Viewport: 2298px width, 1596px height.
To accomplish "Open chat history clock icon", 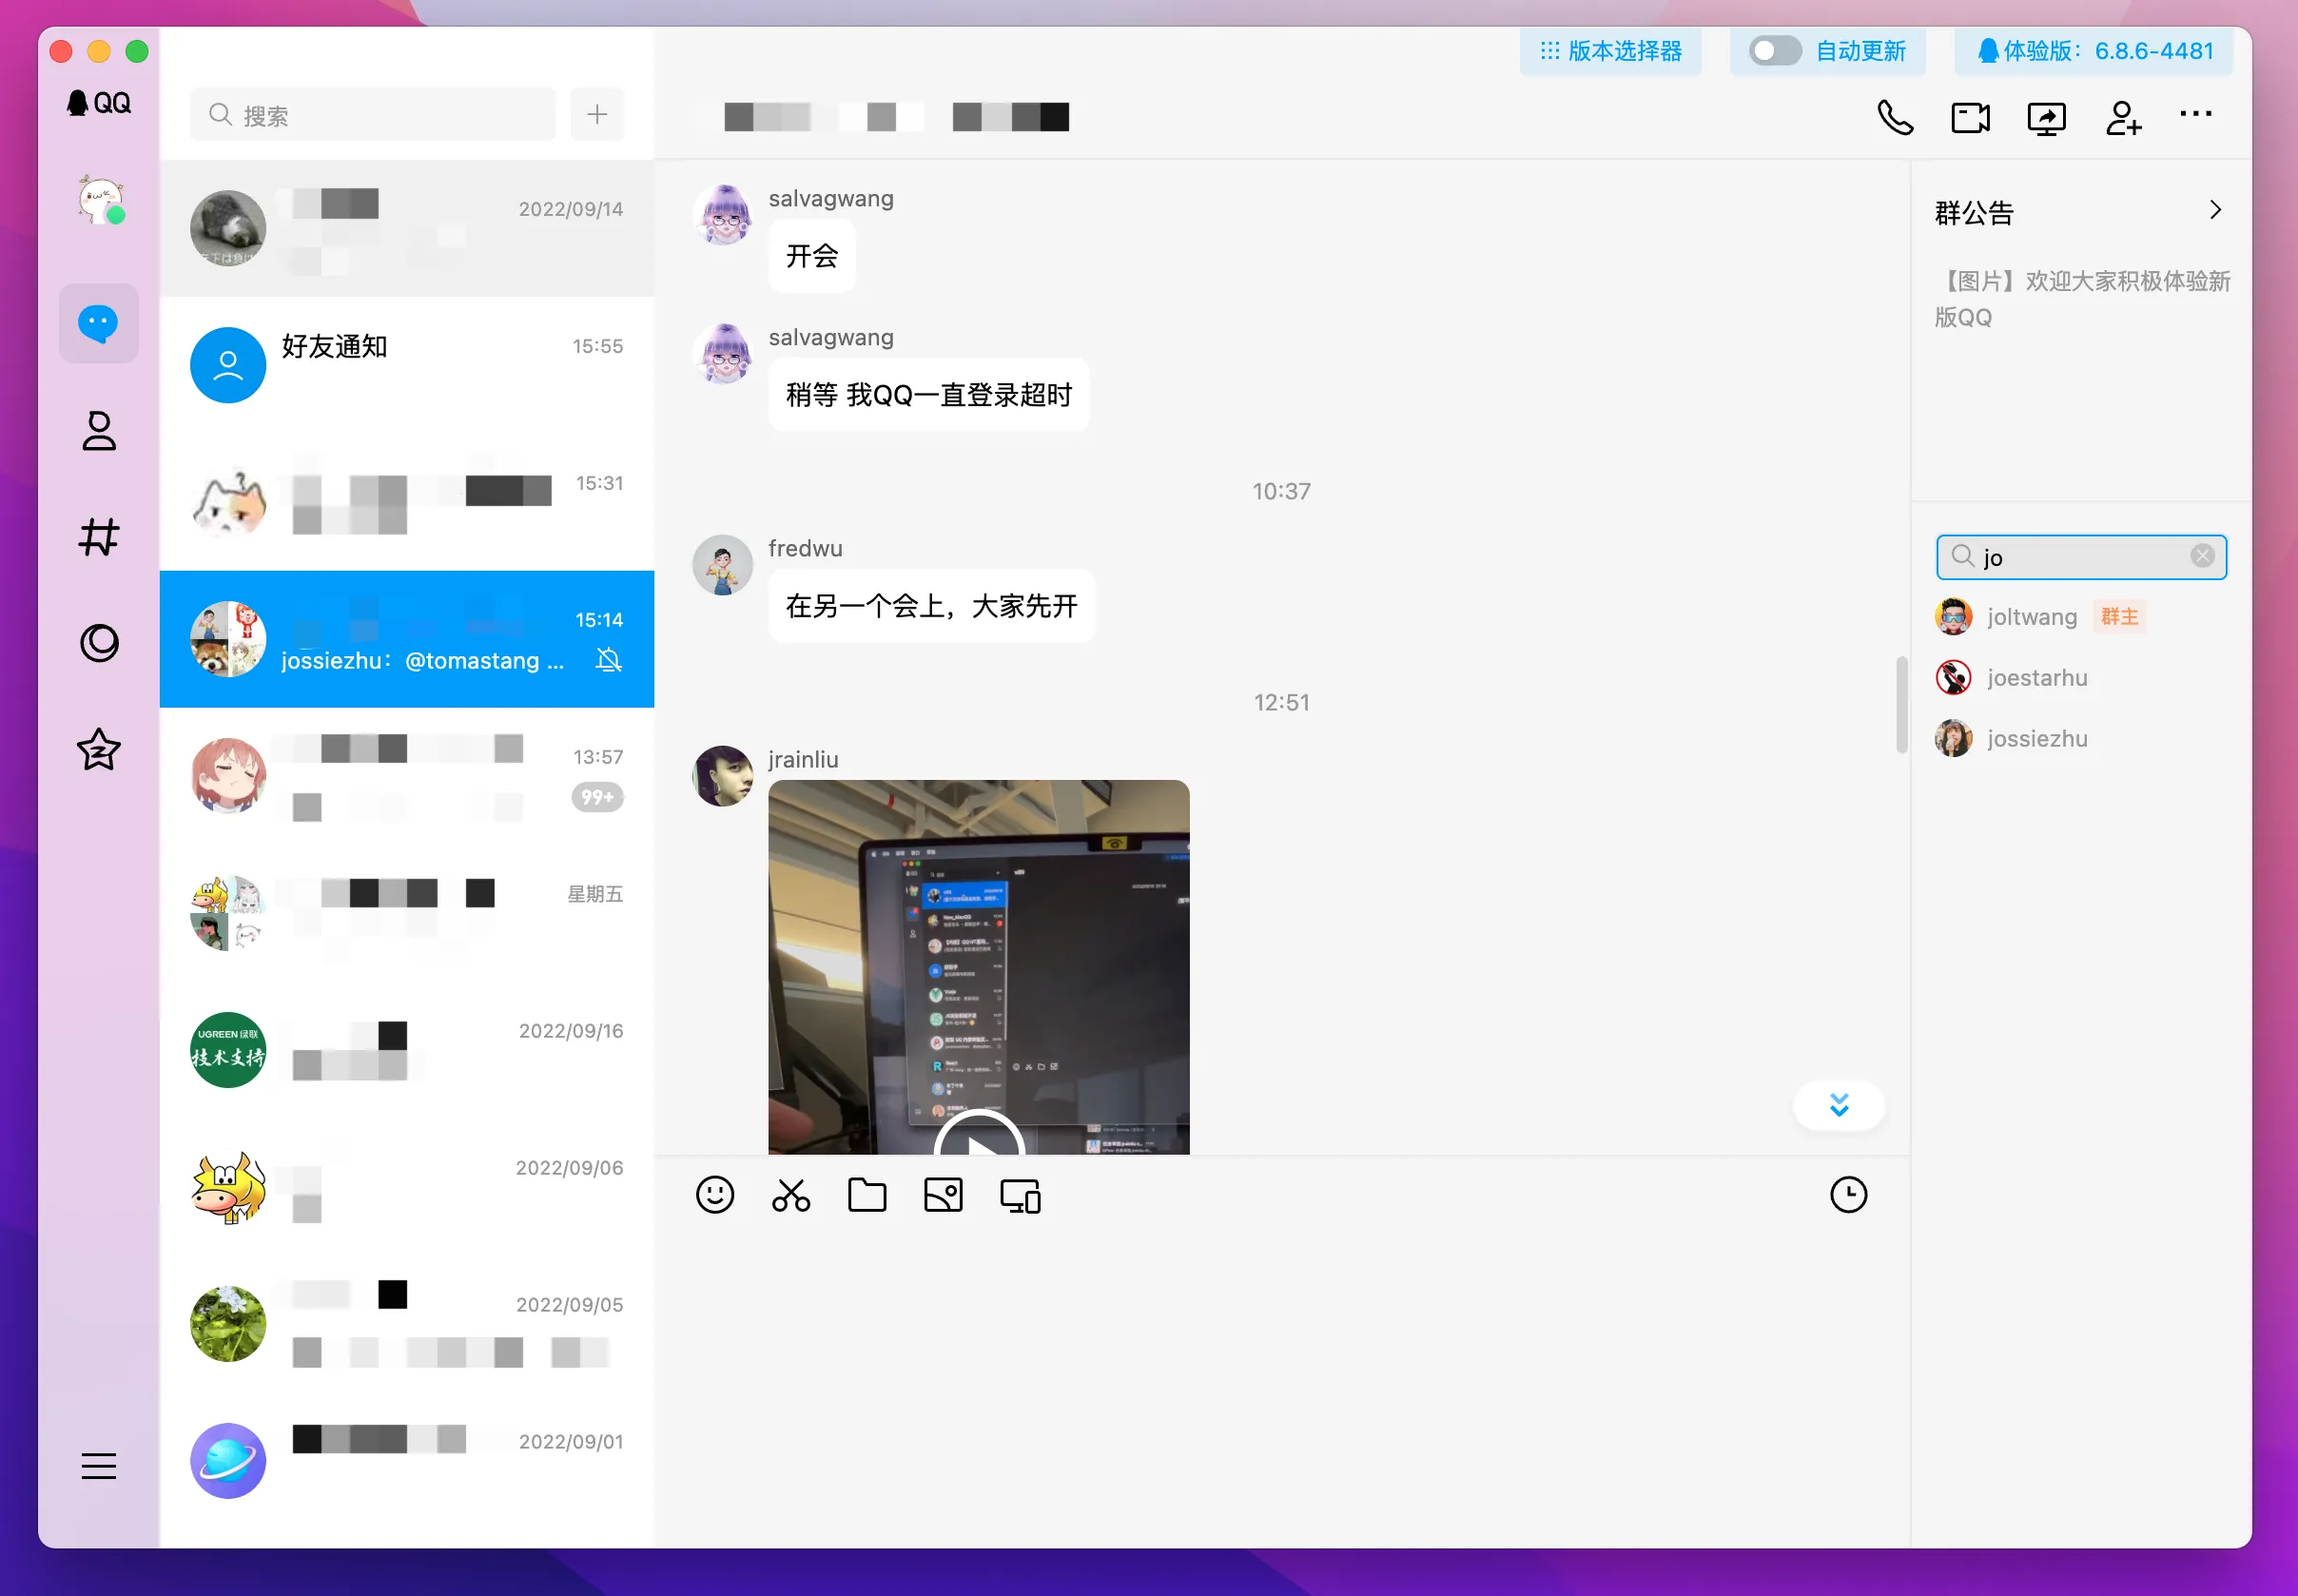I will pyautogui.click(x=1848, y=1195).
